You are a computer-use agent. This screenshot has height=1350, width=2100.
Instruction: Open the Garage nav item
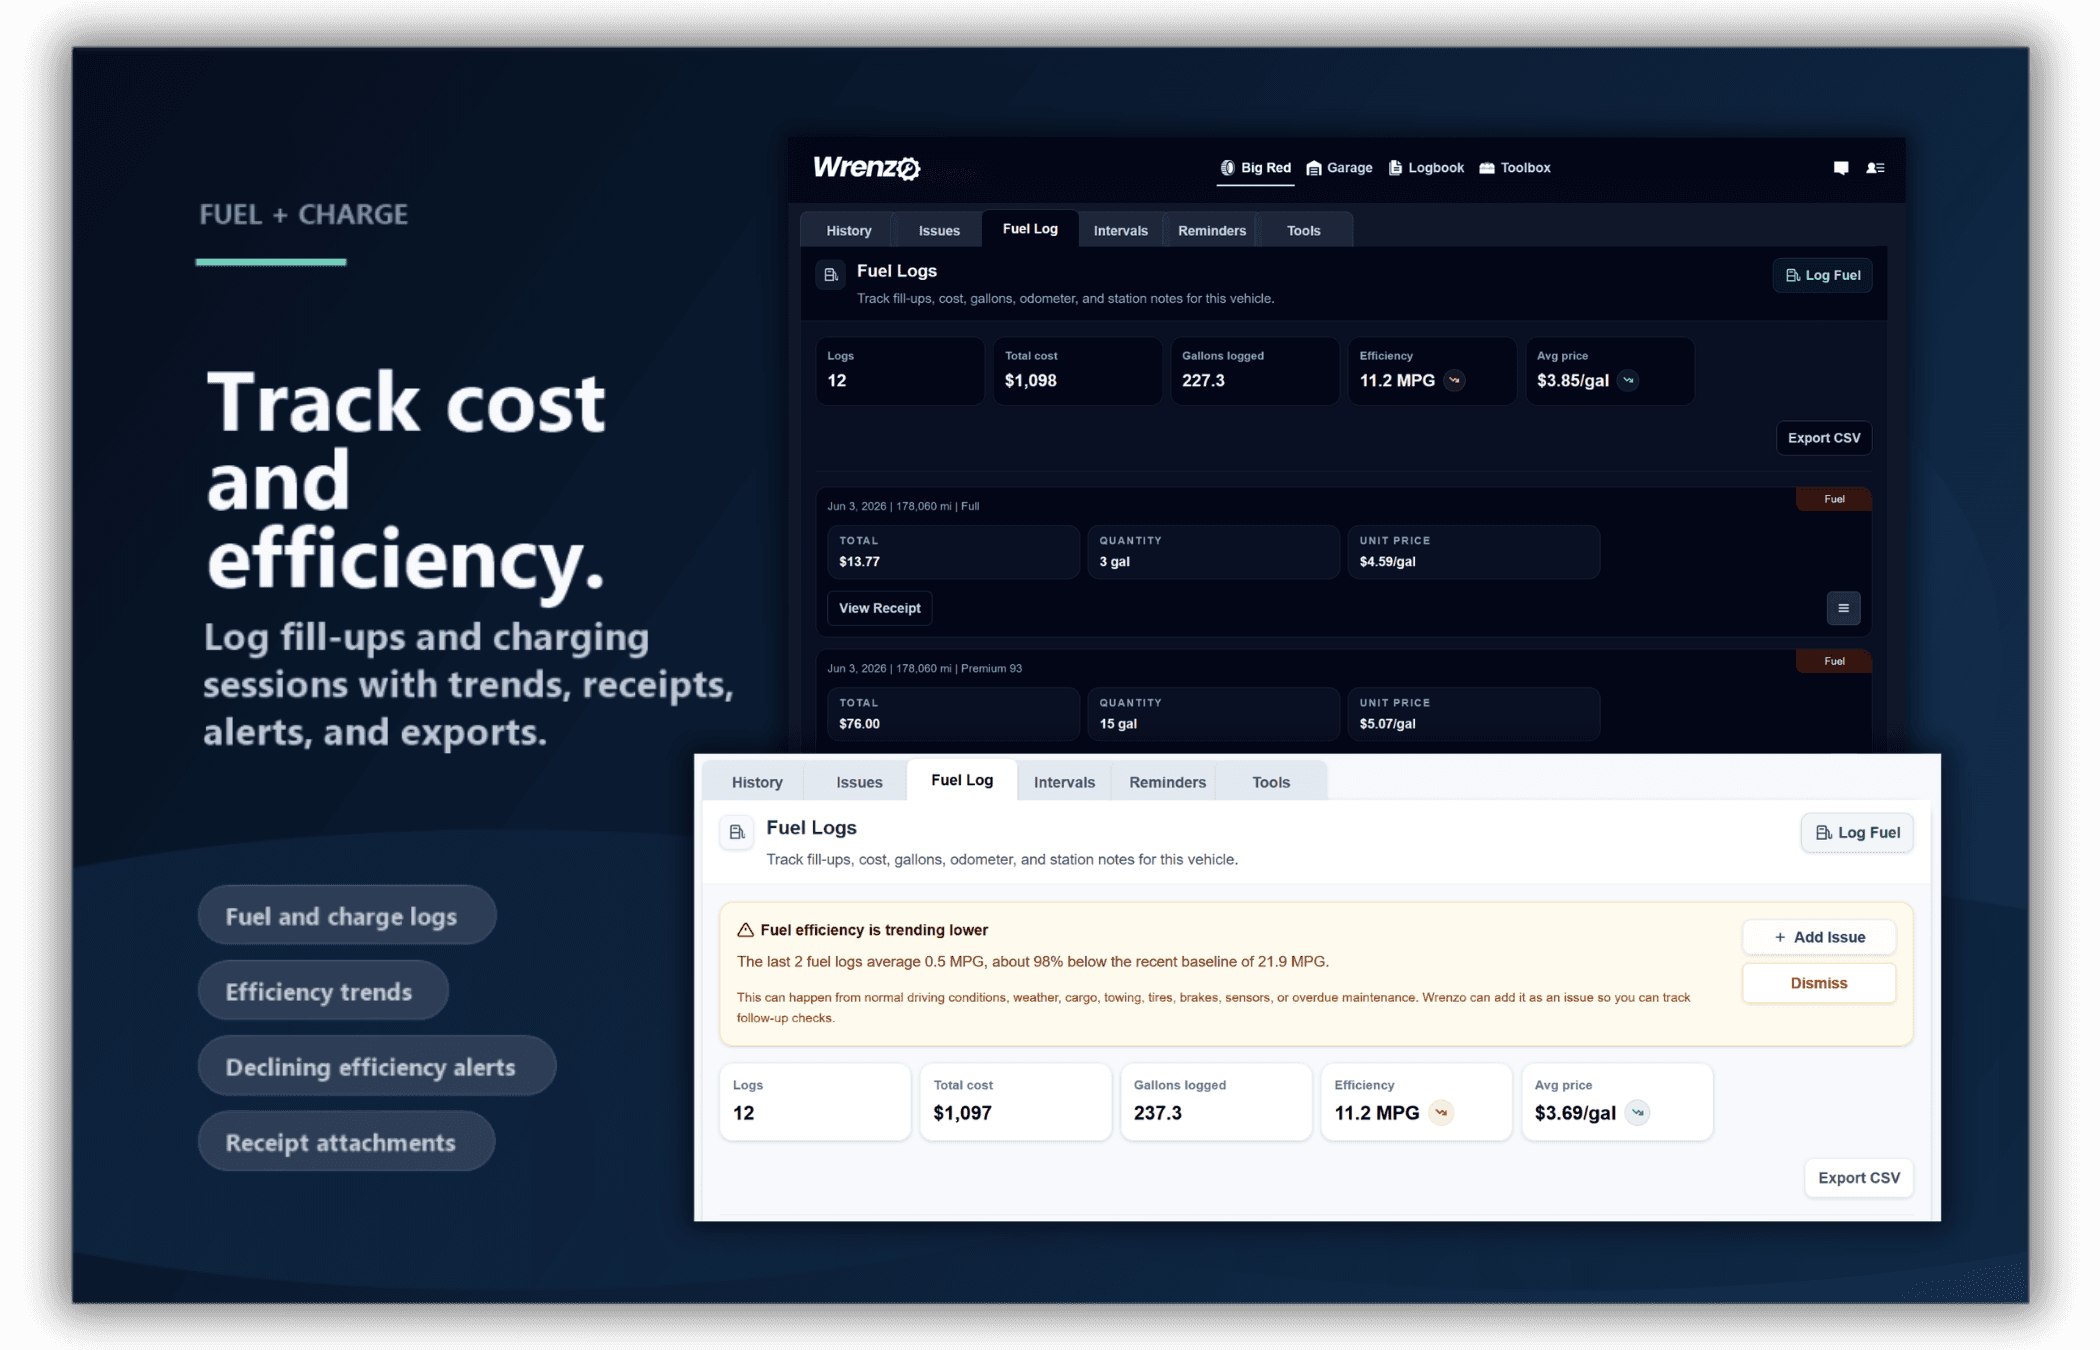click(x=1339, y=168)
